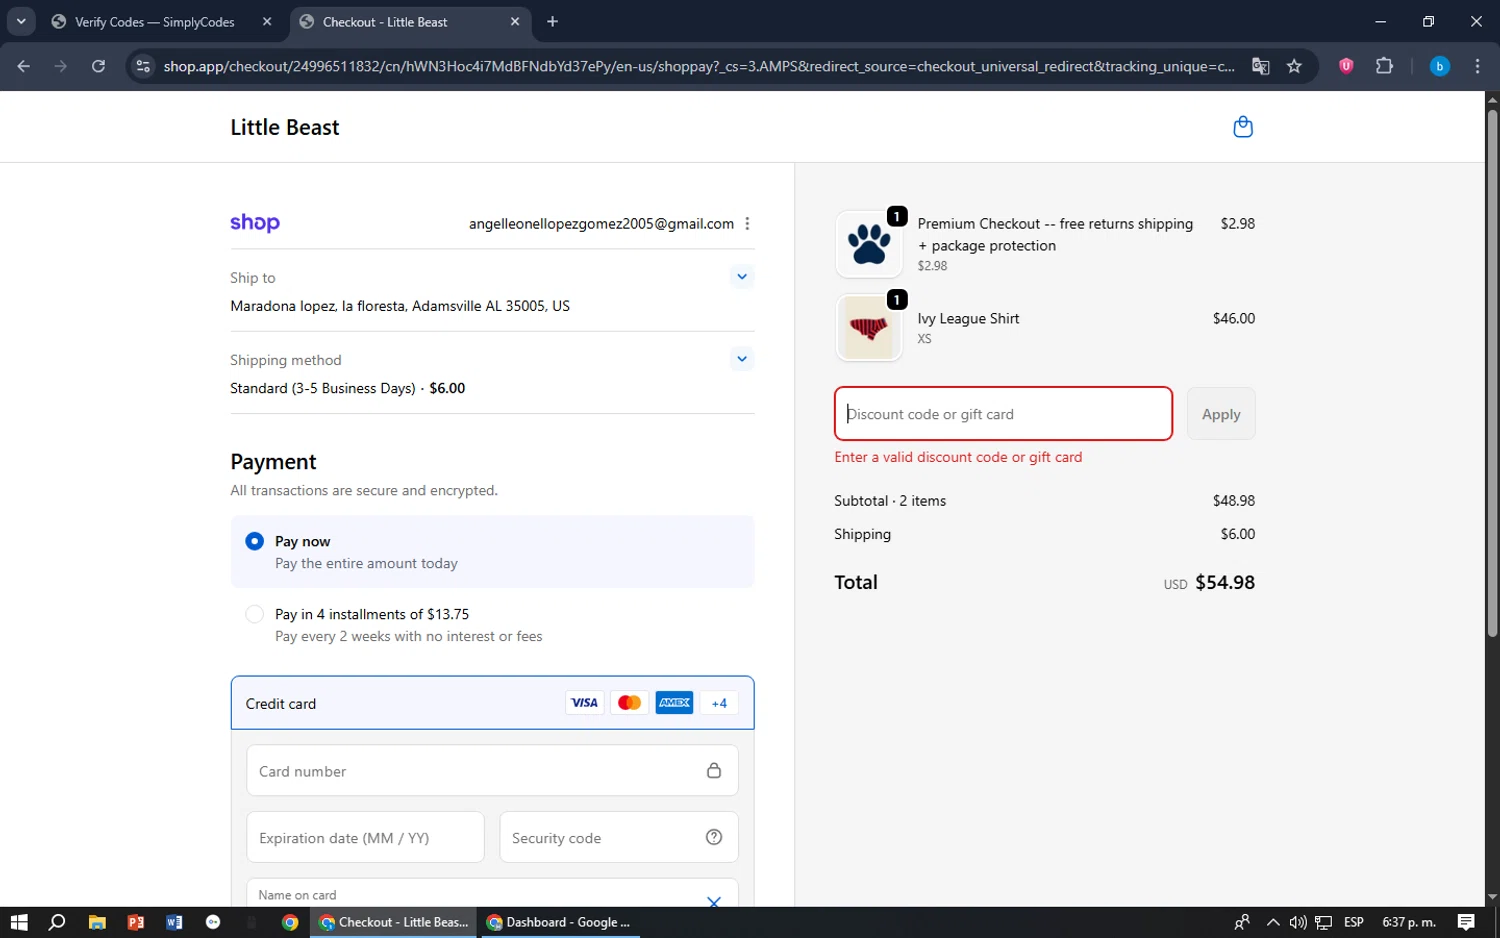Click the Standard shipping $6.00 text

pyautogui.click(x=347, y=388)
